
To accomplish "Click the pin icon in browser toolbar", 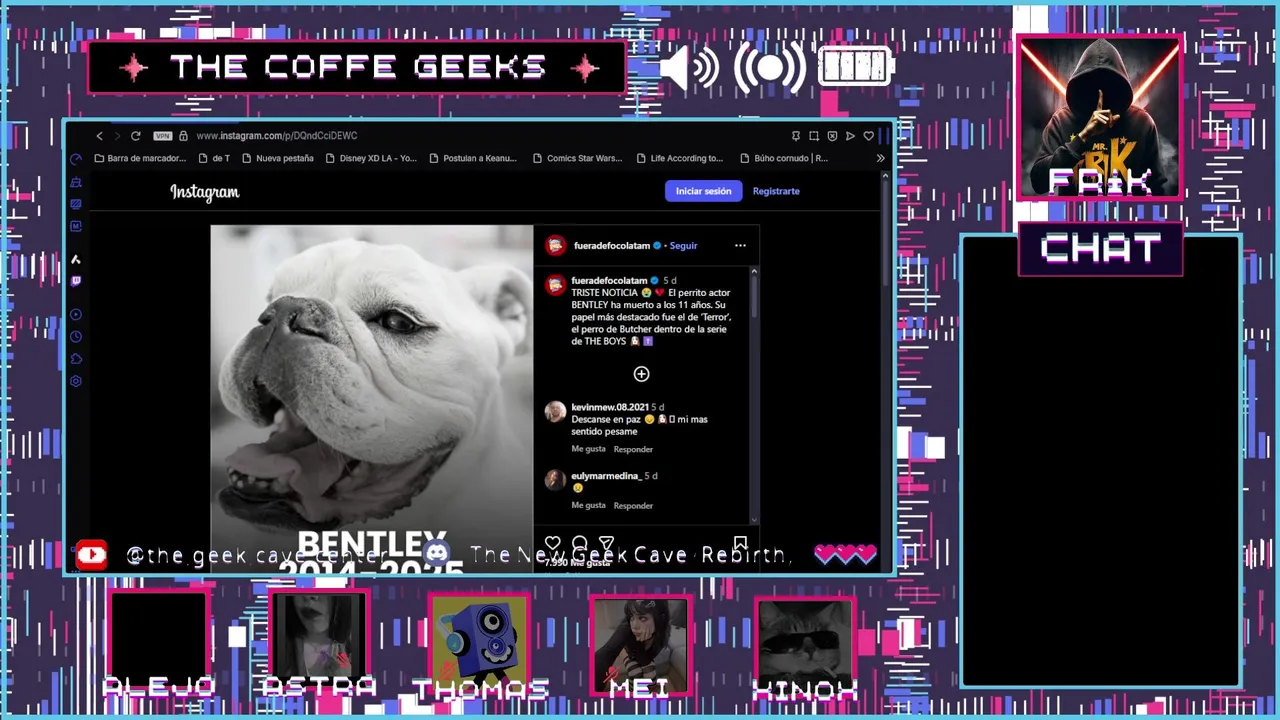I will coord(795,136).
